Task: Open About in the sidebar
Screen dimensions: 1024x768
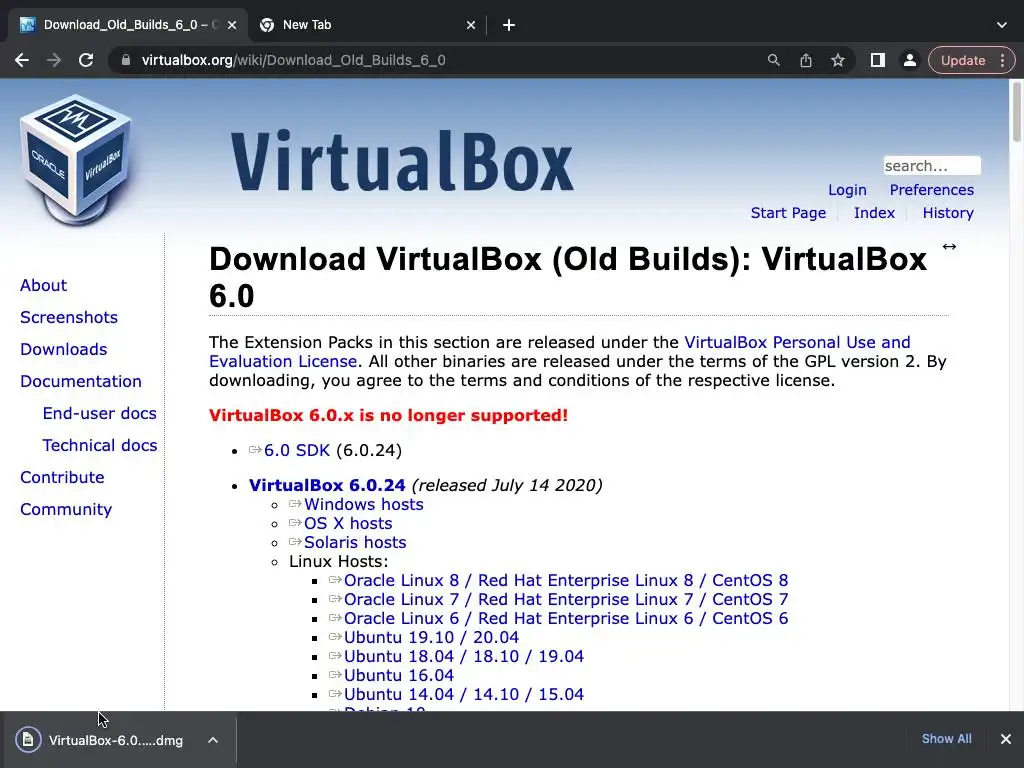Action: [43, 285]
